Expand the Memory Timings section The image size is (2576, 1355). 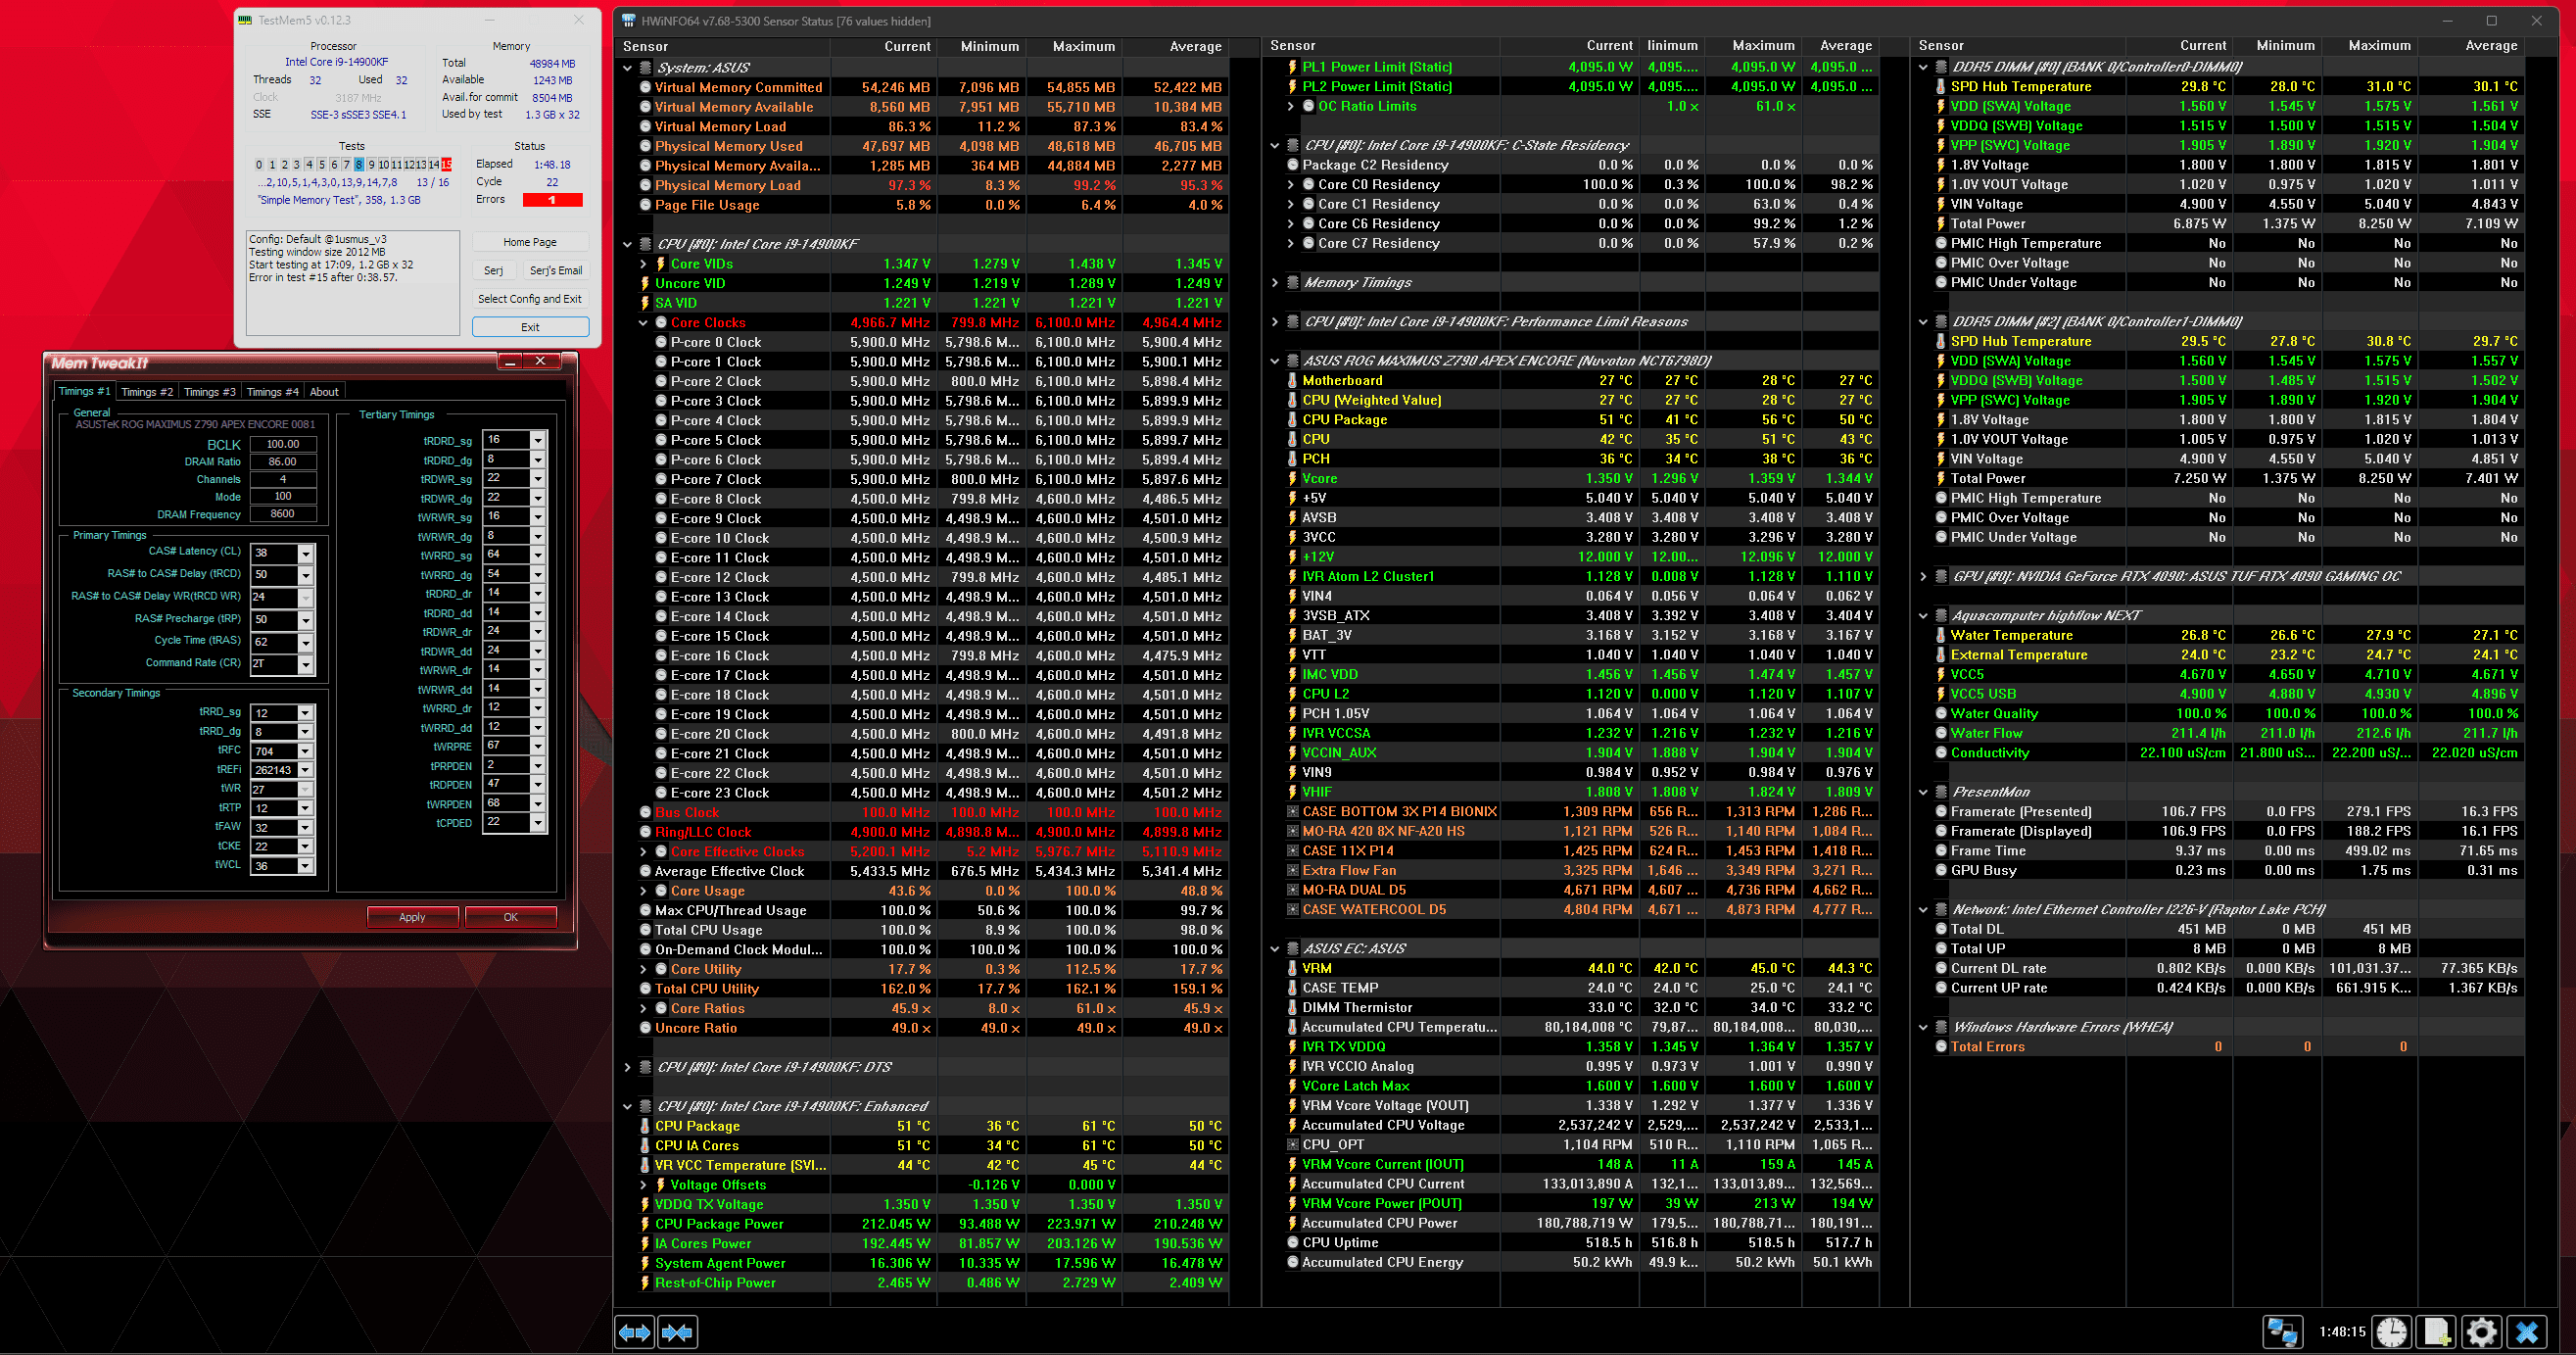coord(1274,283)
